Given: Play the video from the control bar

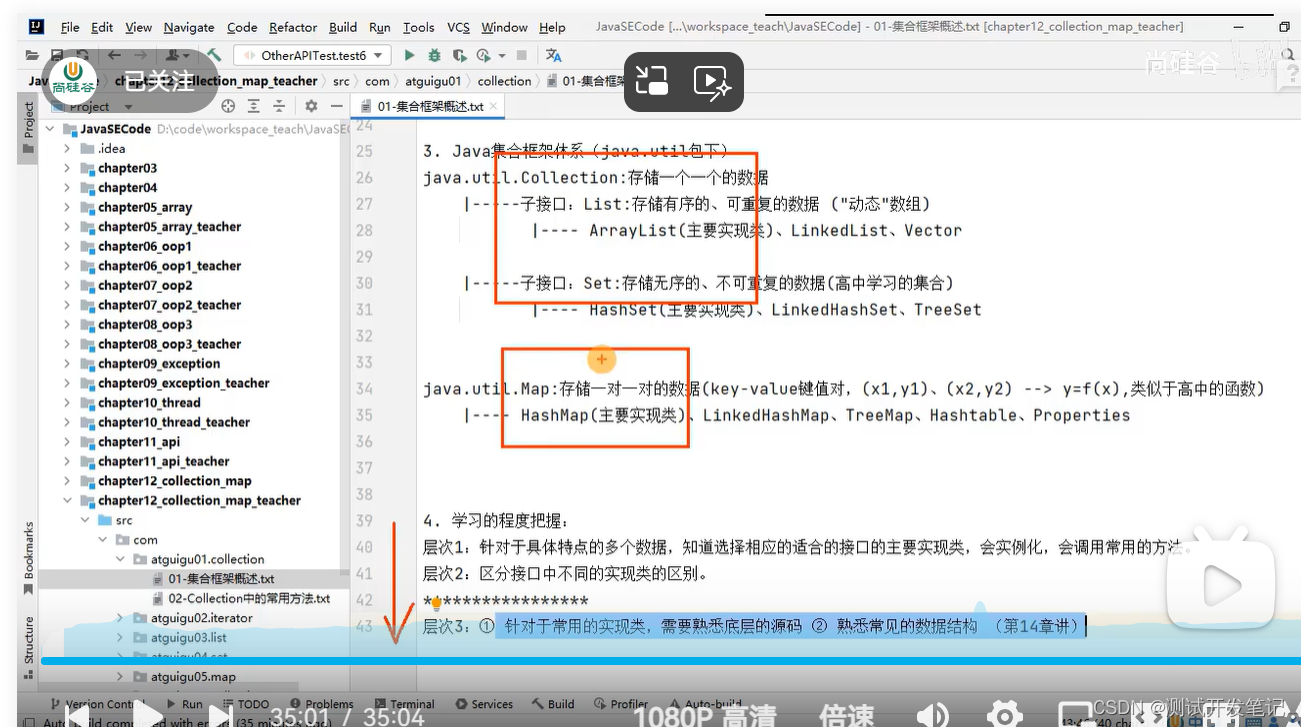Looking at the screenshot, I should click(146, 714).
